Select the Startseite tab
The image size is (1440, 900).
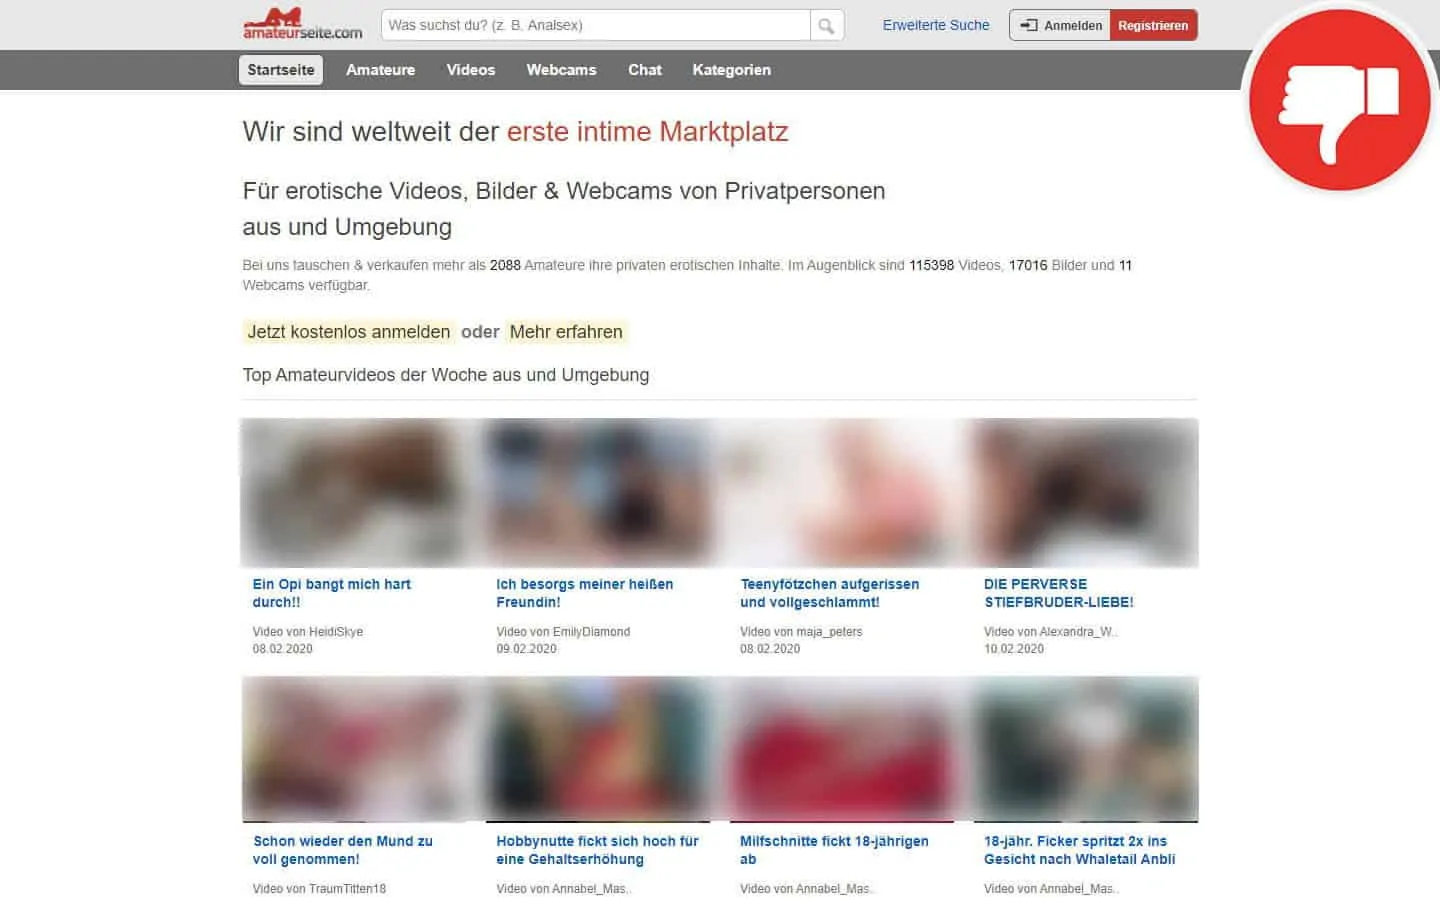(x=281, y=70)
